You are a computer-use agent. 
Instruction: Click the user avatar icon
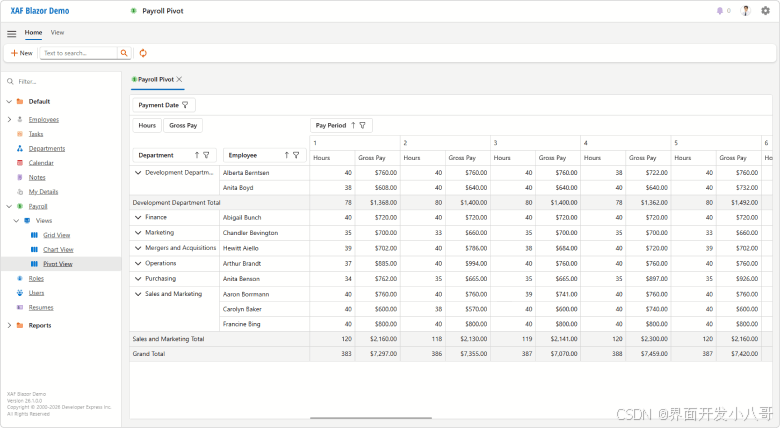point(745,10)
